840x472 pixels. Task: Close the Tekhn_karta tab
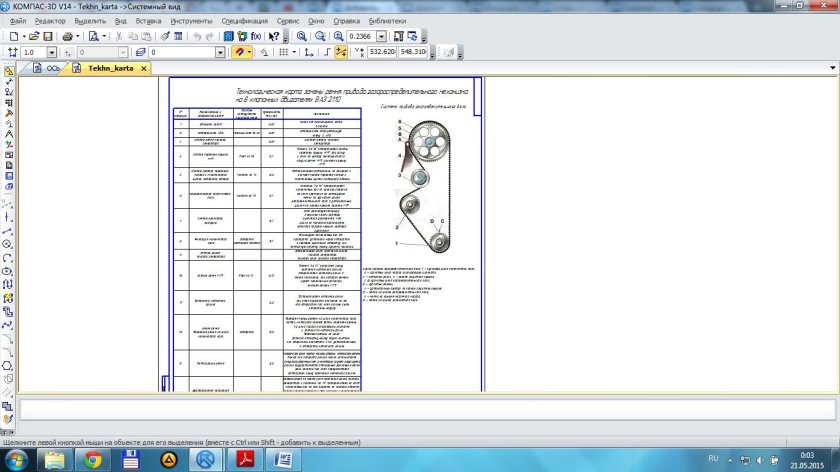[143, 68]
